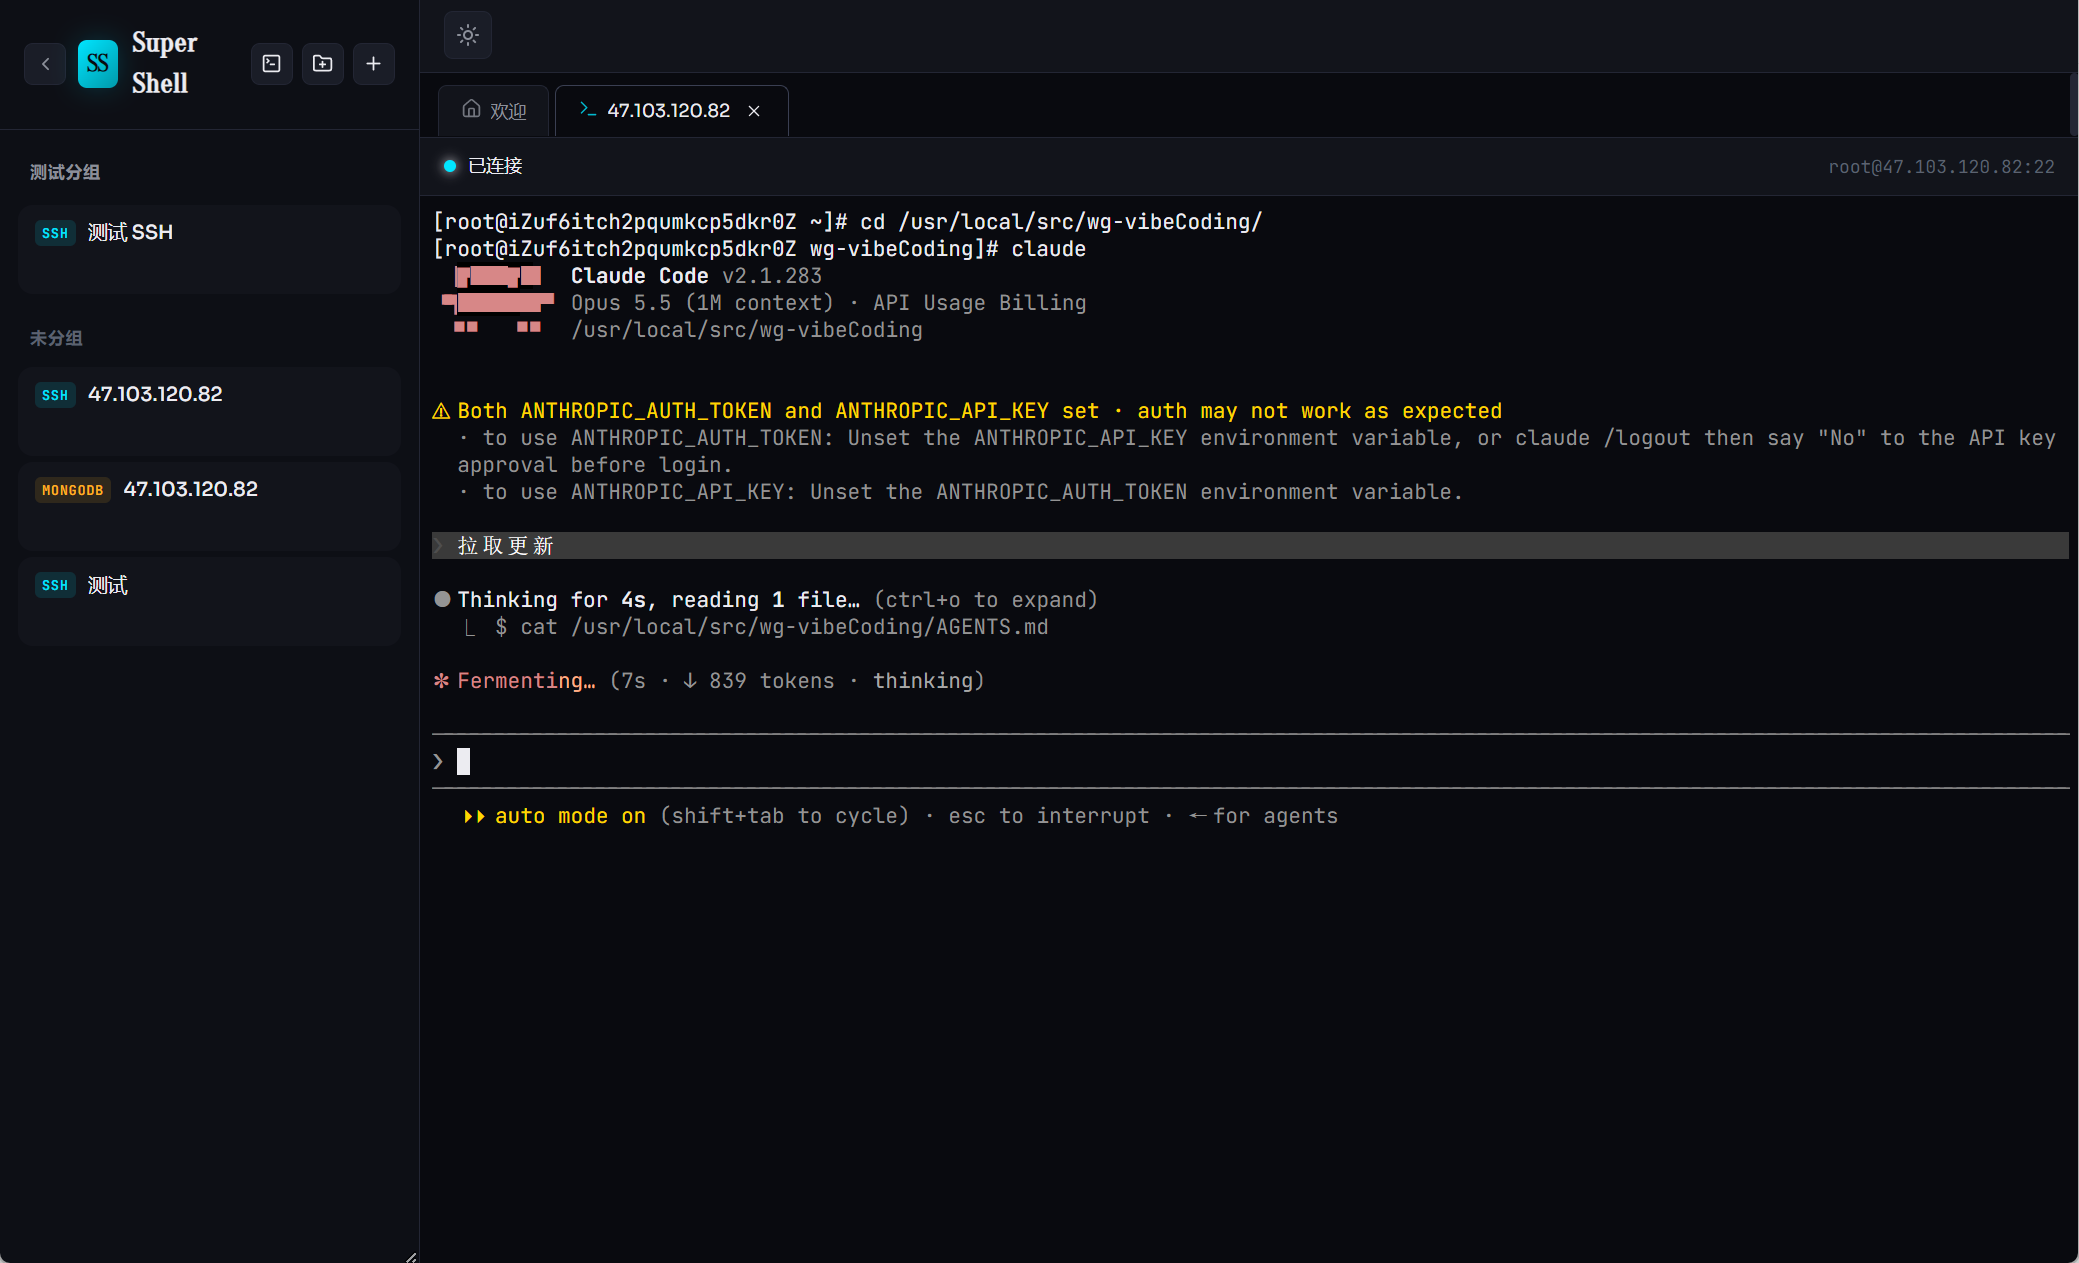
Task: Create a new folder group icon
Action: coord(323,64)
